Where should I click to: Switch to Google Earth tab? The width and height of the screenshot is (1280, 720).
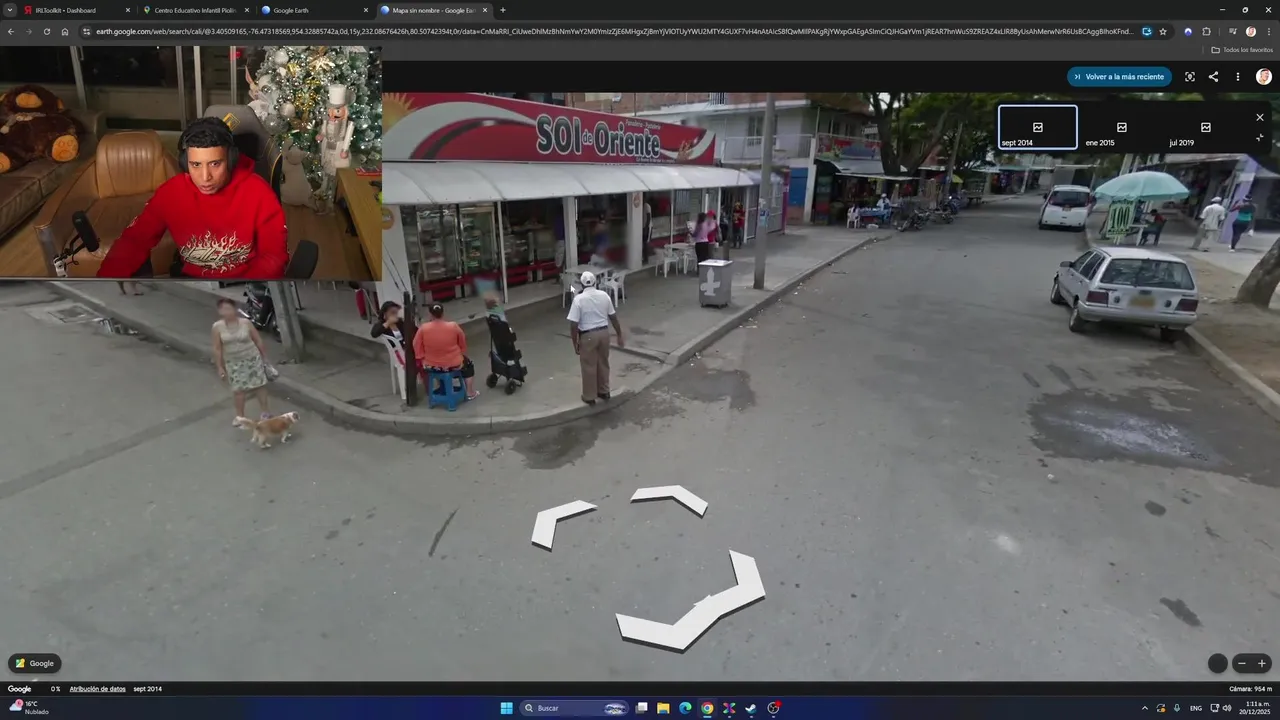(x=314, y=10)
